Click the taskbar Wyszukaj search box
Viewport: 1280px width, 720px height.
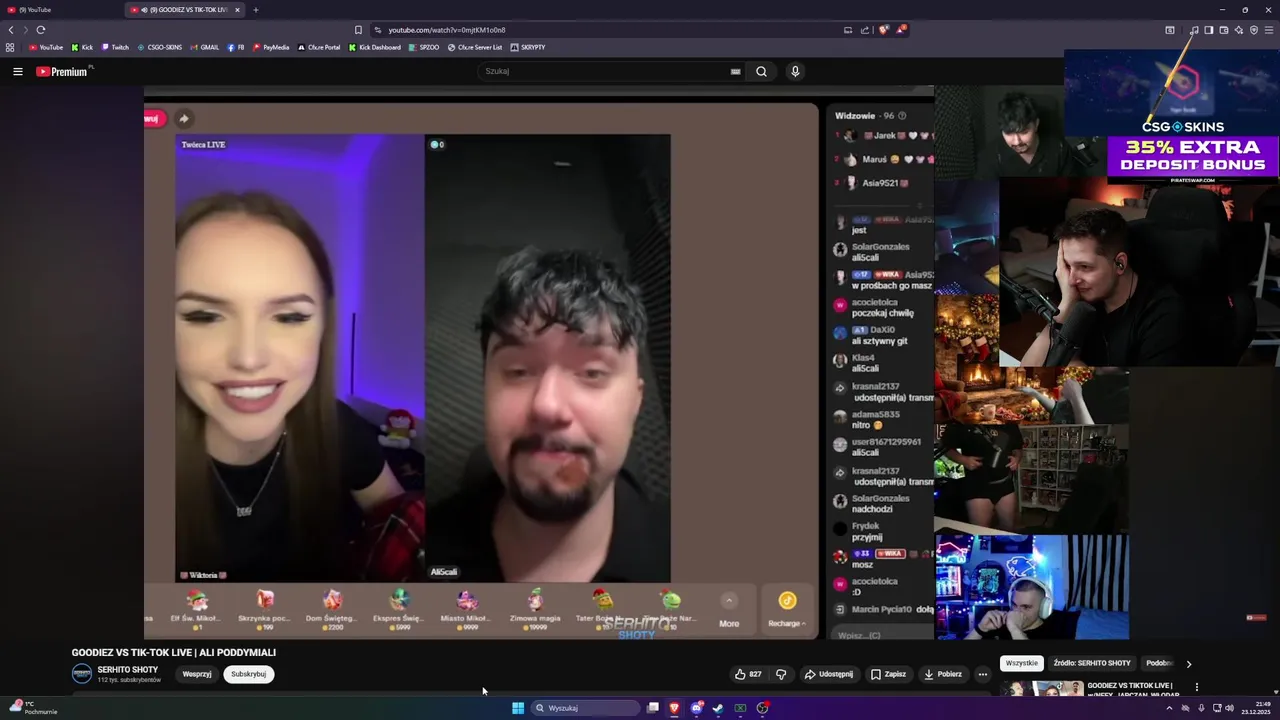[x=585, y=708]
